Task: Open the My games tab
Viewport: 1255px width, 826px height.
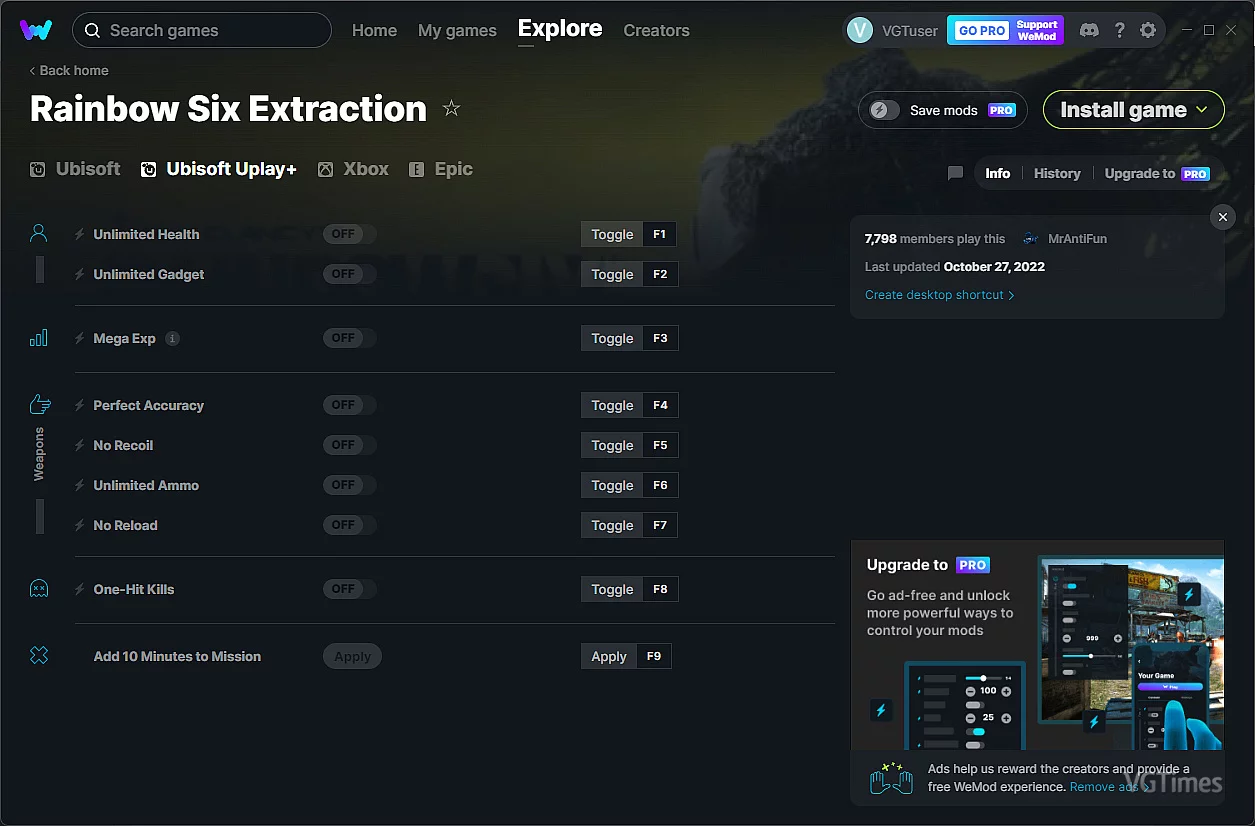Action: tap(457, 30)
